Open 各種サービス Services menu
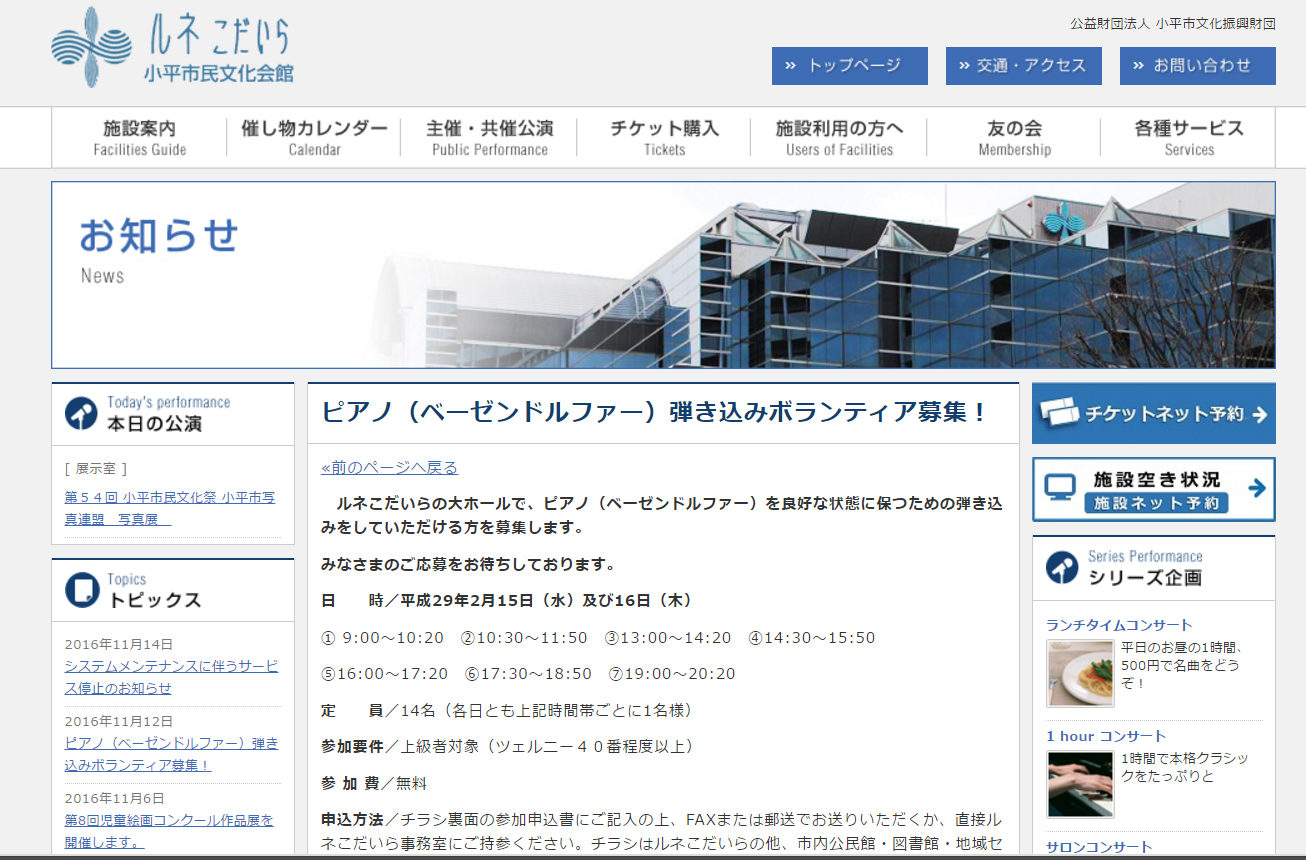This screenshot has width=1306, height=860. click(1189, 138)
